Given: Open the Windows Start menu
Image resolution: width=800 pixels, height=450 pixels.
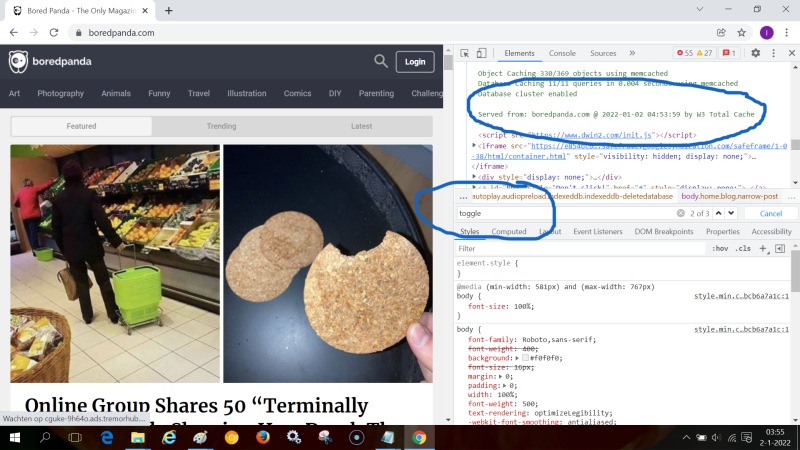Looking at the screenshot, I should (x=14, y=438).
